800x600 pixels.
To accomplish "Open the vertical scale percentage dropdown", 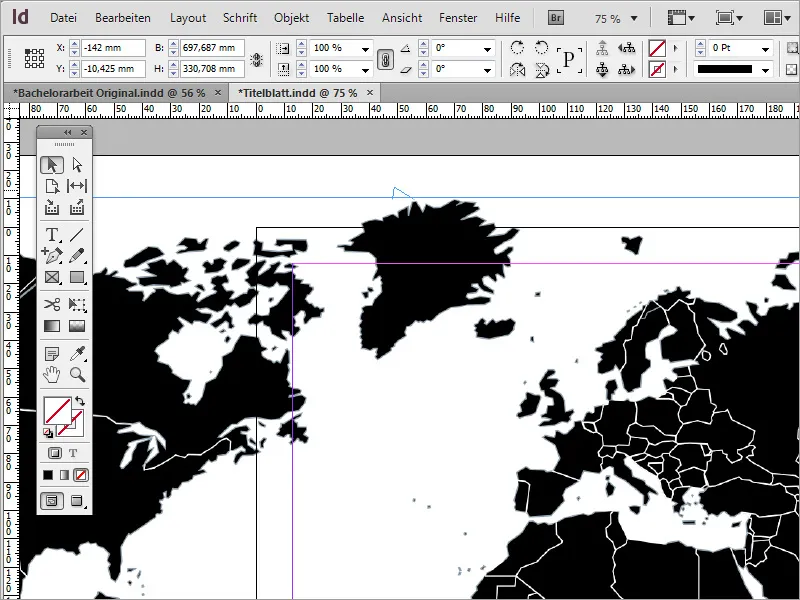I will tap(365, 70).
